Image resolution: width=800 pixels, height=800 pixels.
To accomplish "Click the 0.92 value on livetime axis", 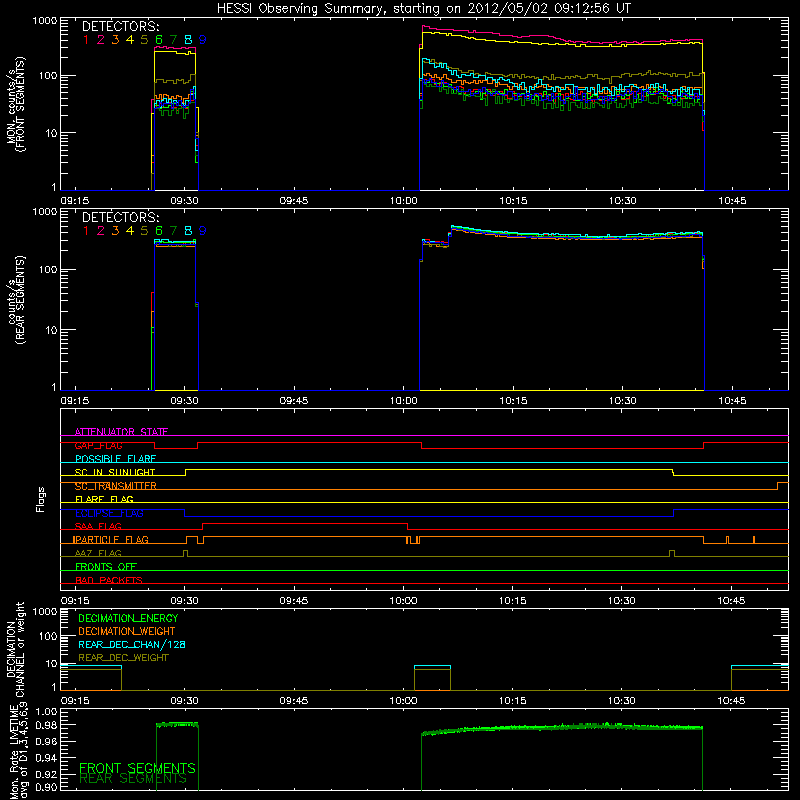I will click(45, 773).
